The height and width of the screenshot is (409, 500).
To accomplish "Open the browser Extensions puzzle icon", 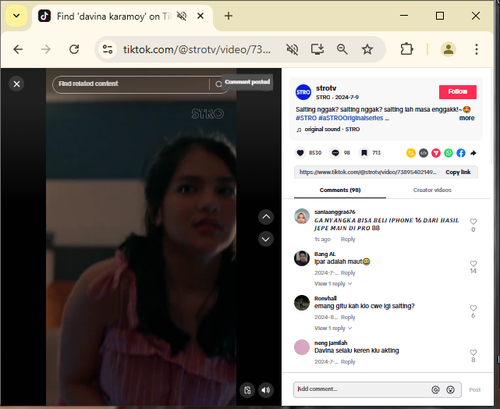I will point(407,49).
